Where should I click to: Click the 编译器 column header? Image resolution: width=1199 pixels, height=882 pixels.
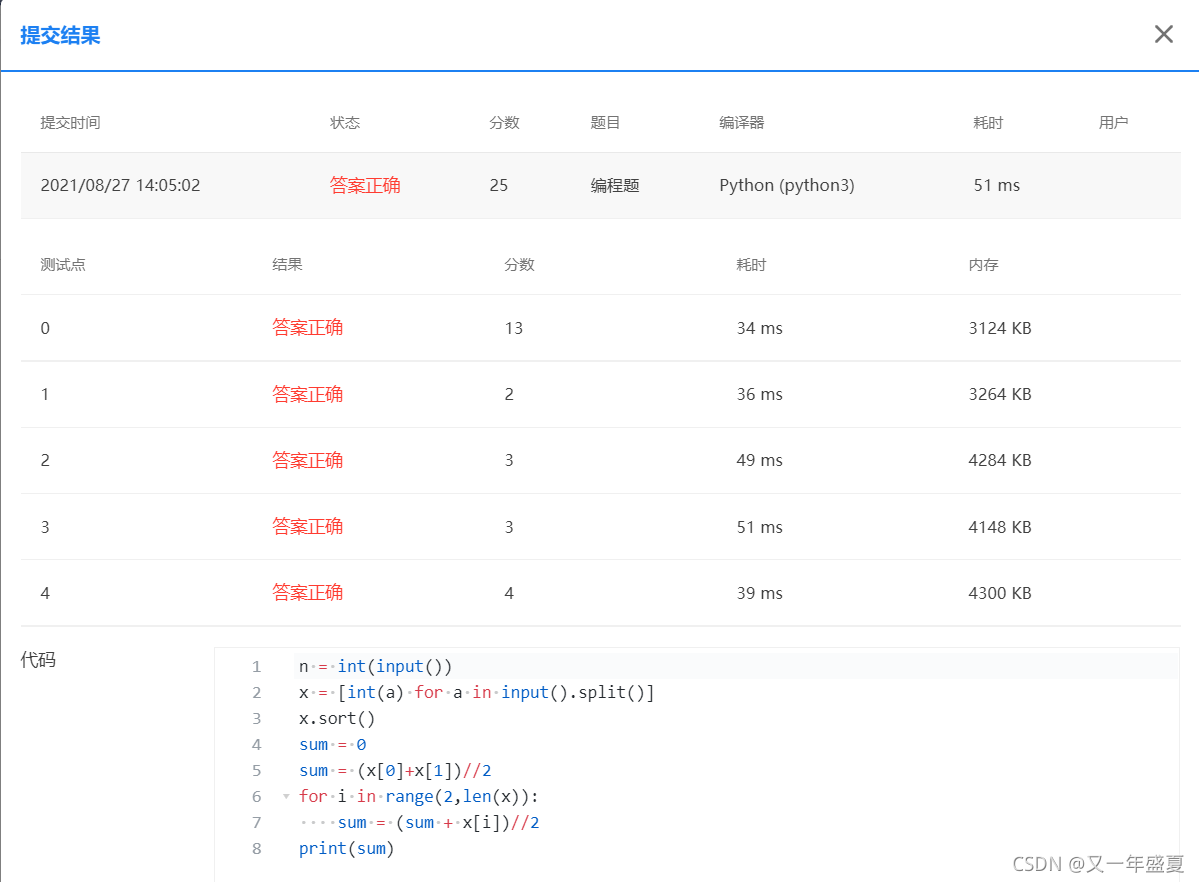point(739,122)
